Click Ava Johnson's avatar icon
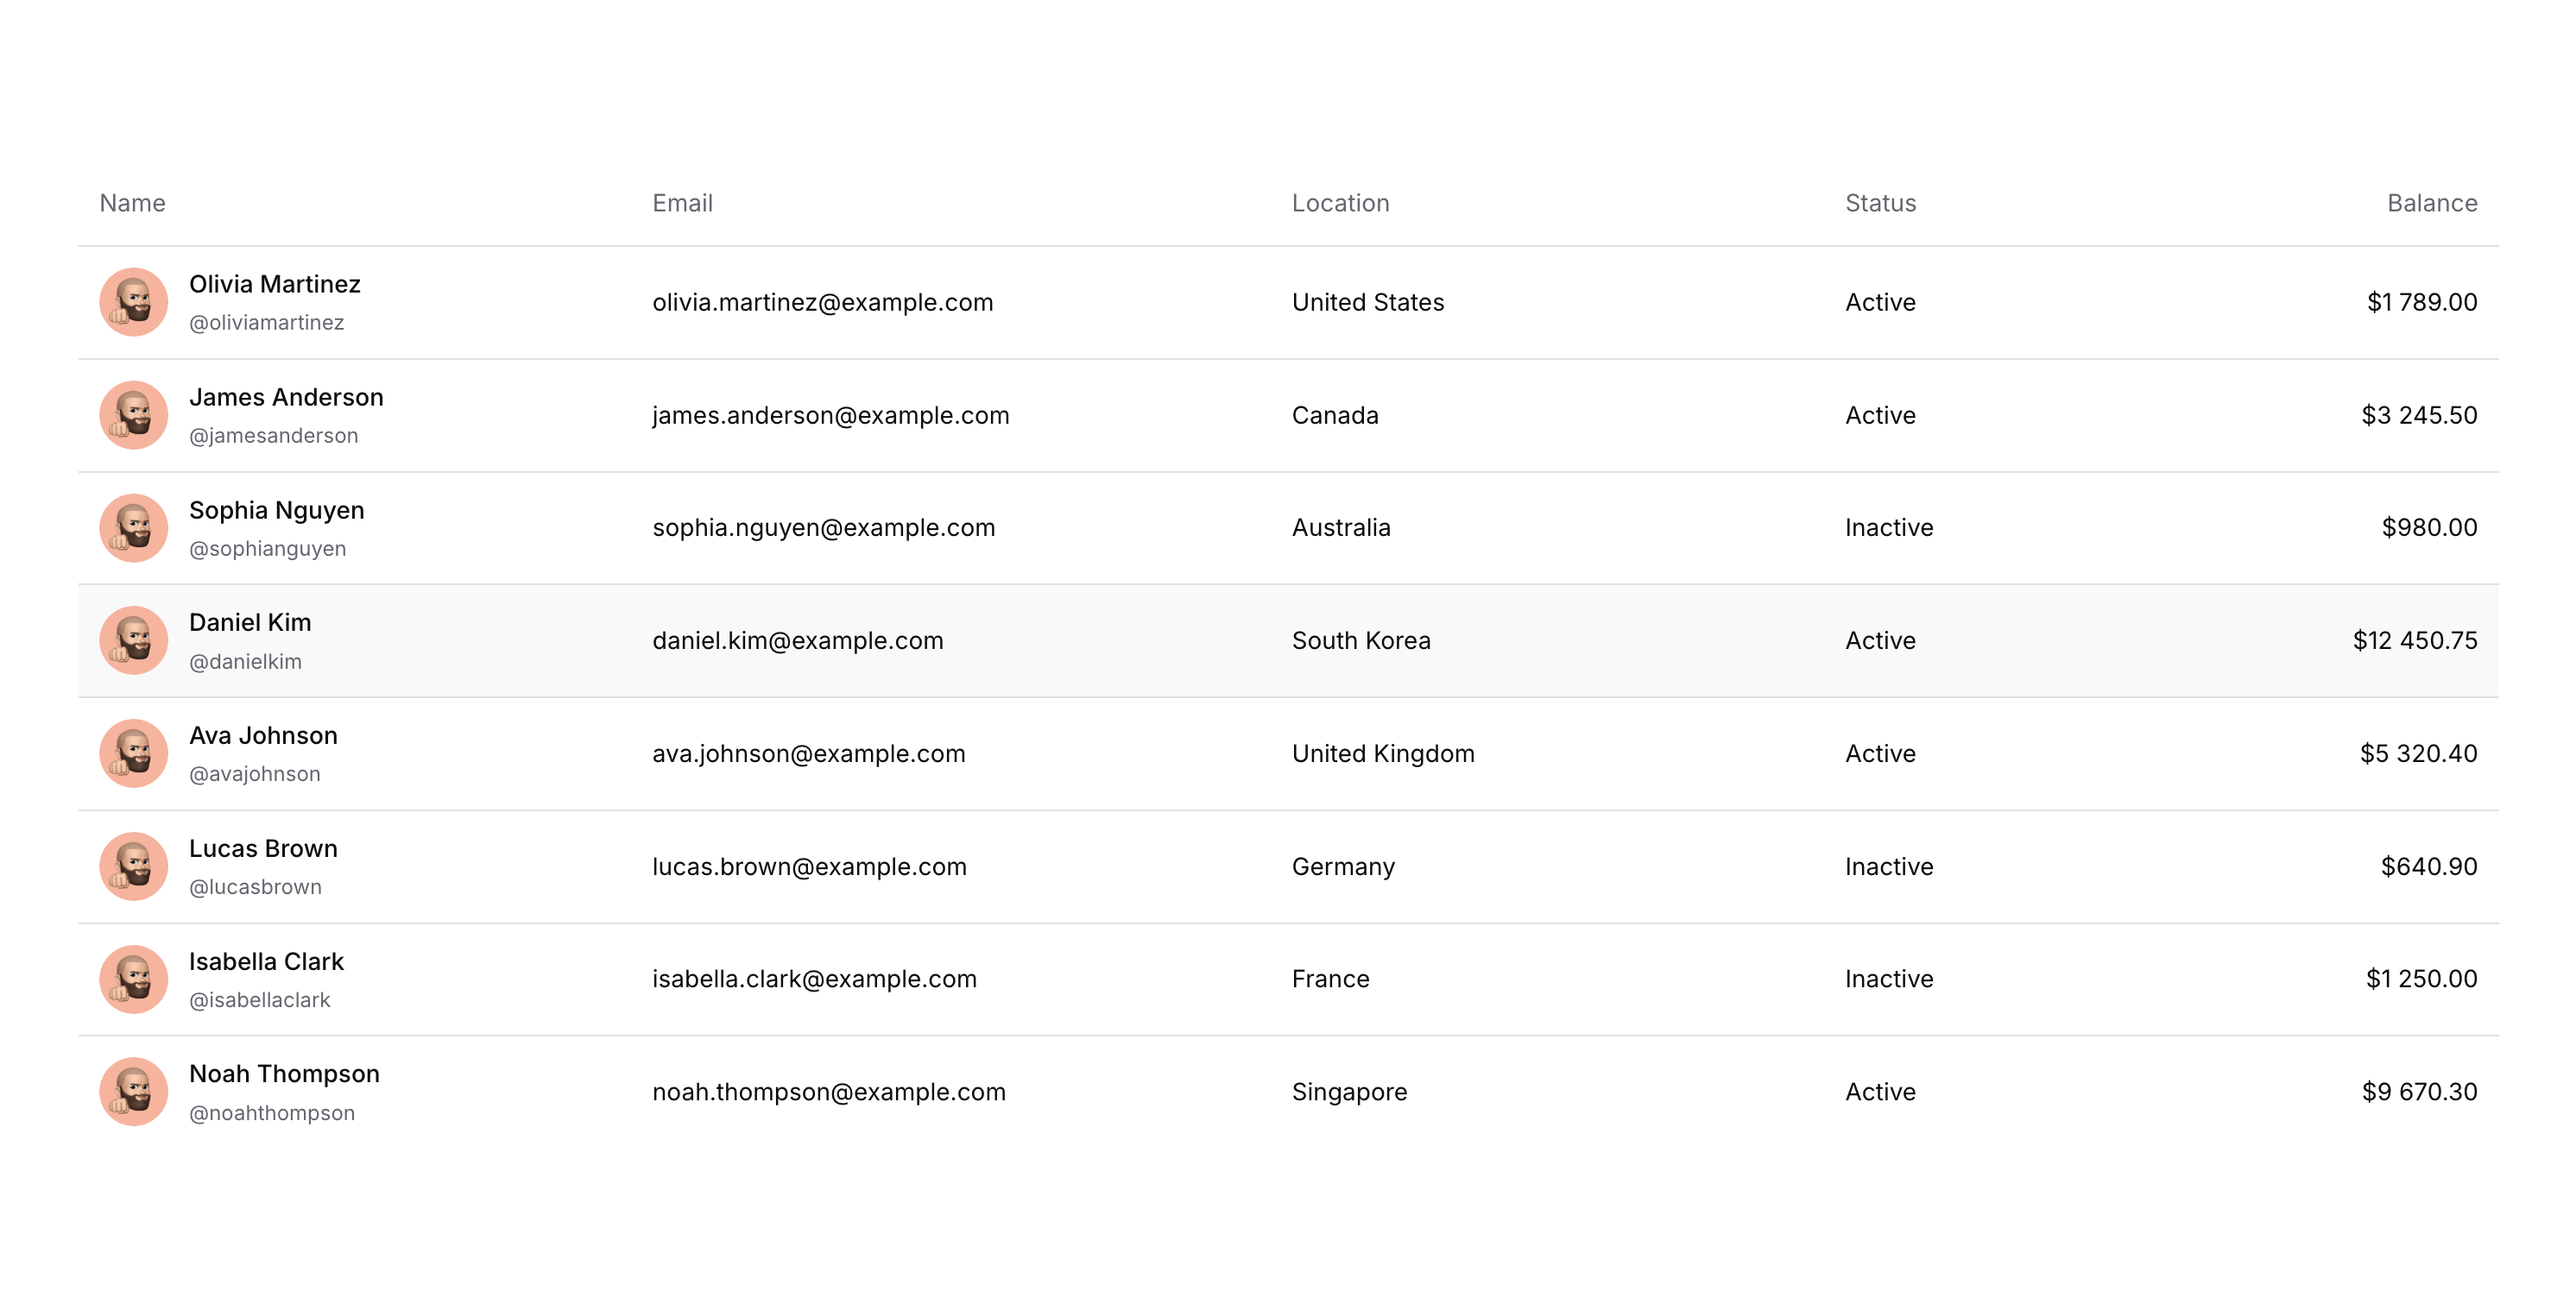 click(133, 753)
